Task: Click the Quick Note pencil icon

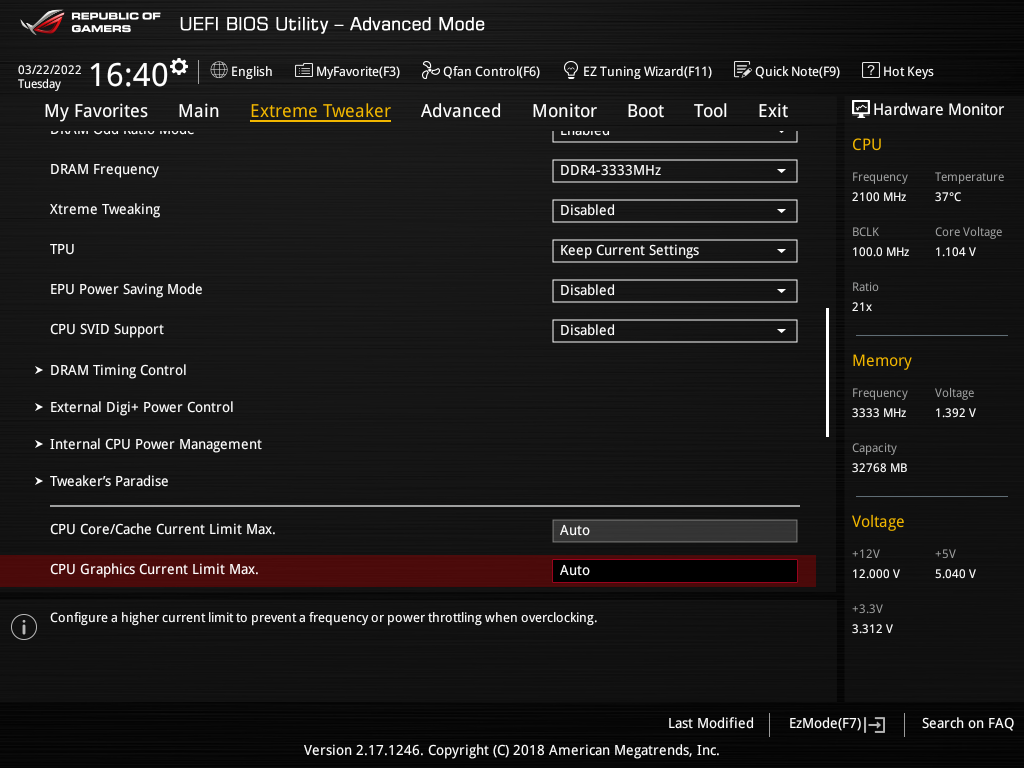Action: tap(743, 70)
